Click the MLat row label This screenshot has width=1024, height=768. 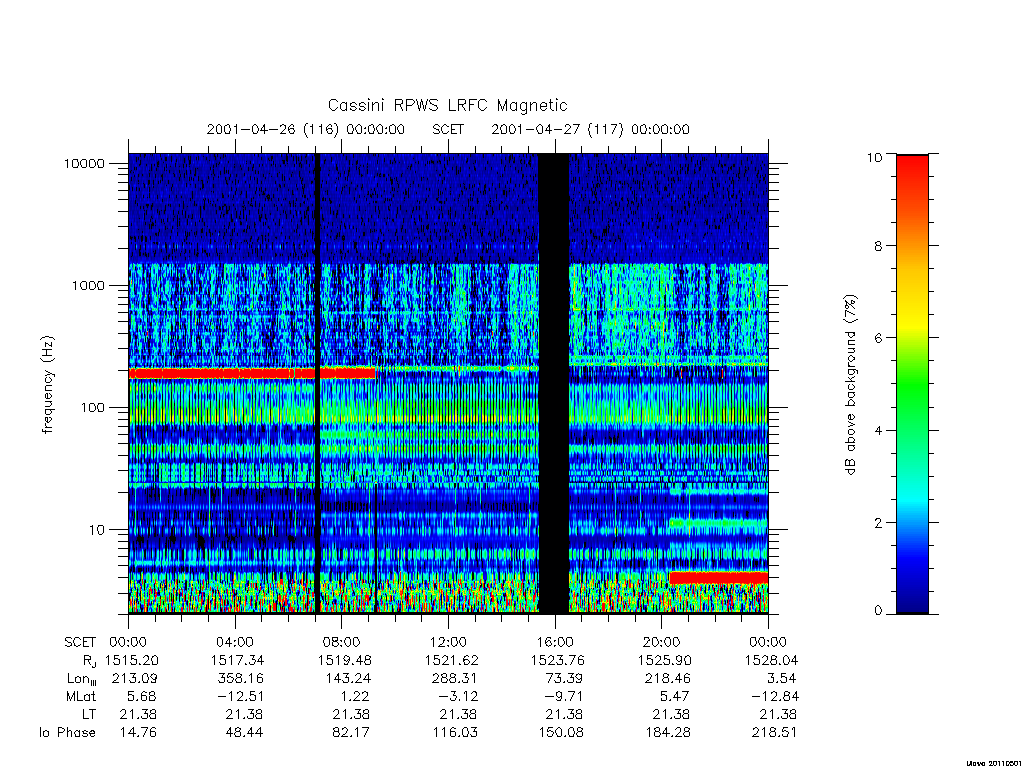tap(81, 697)
